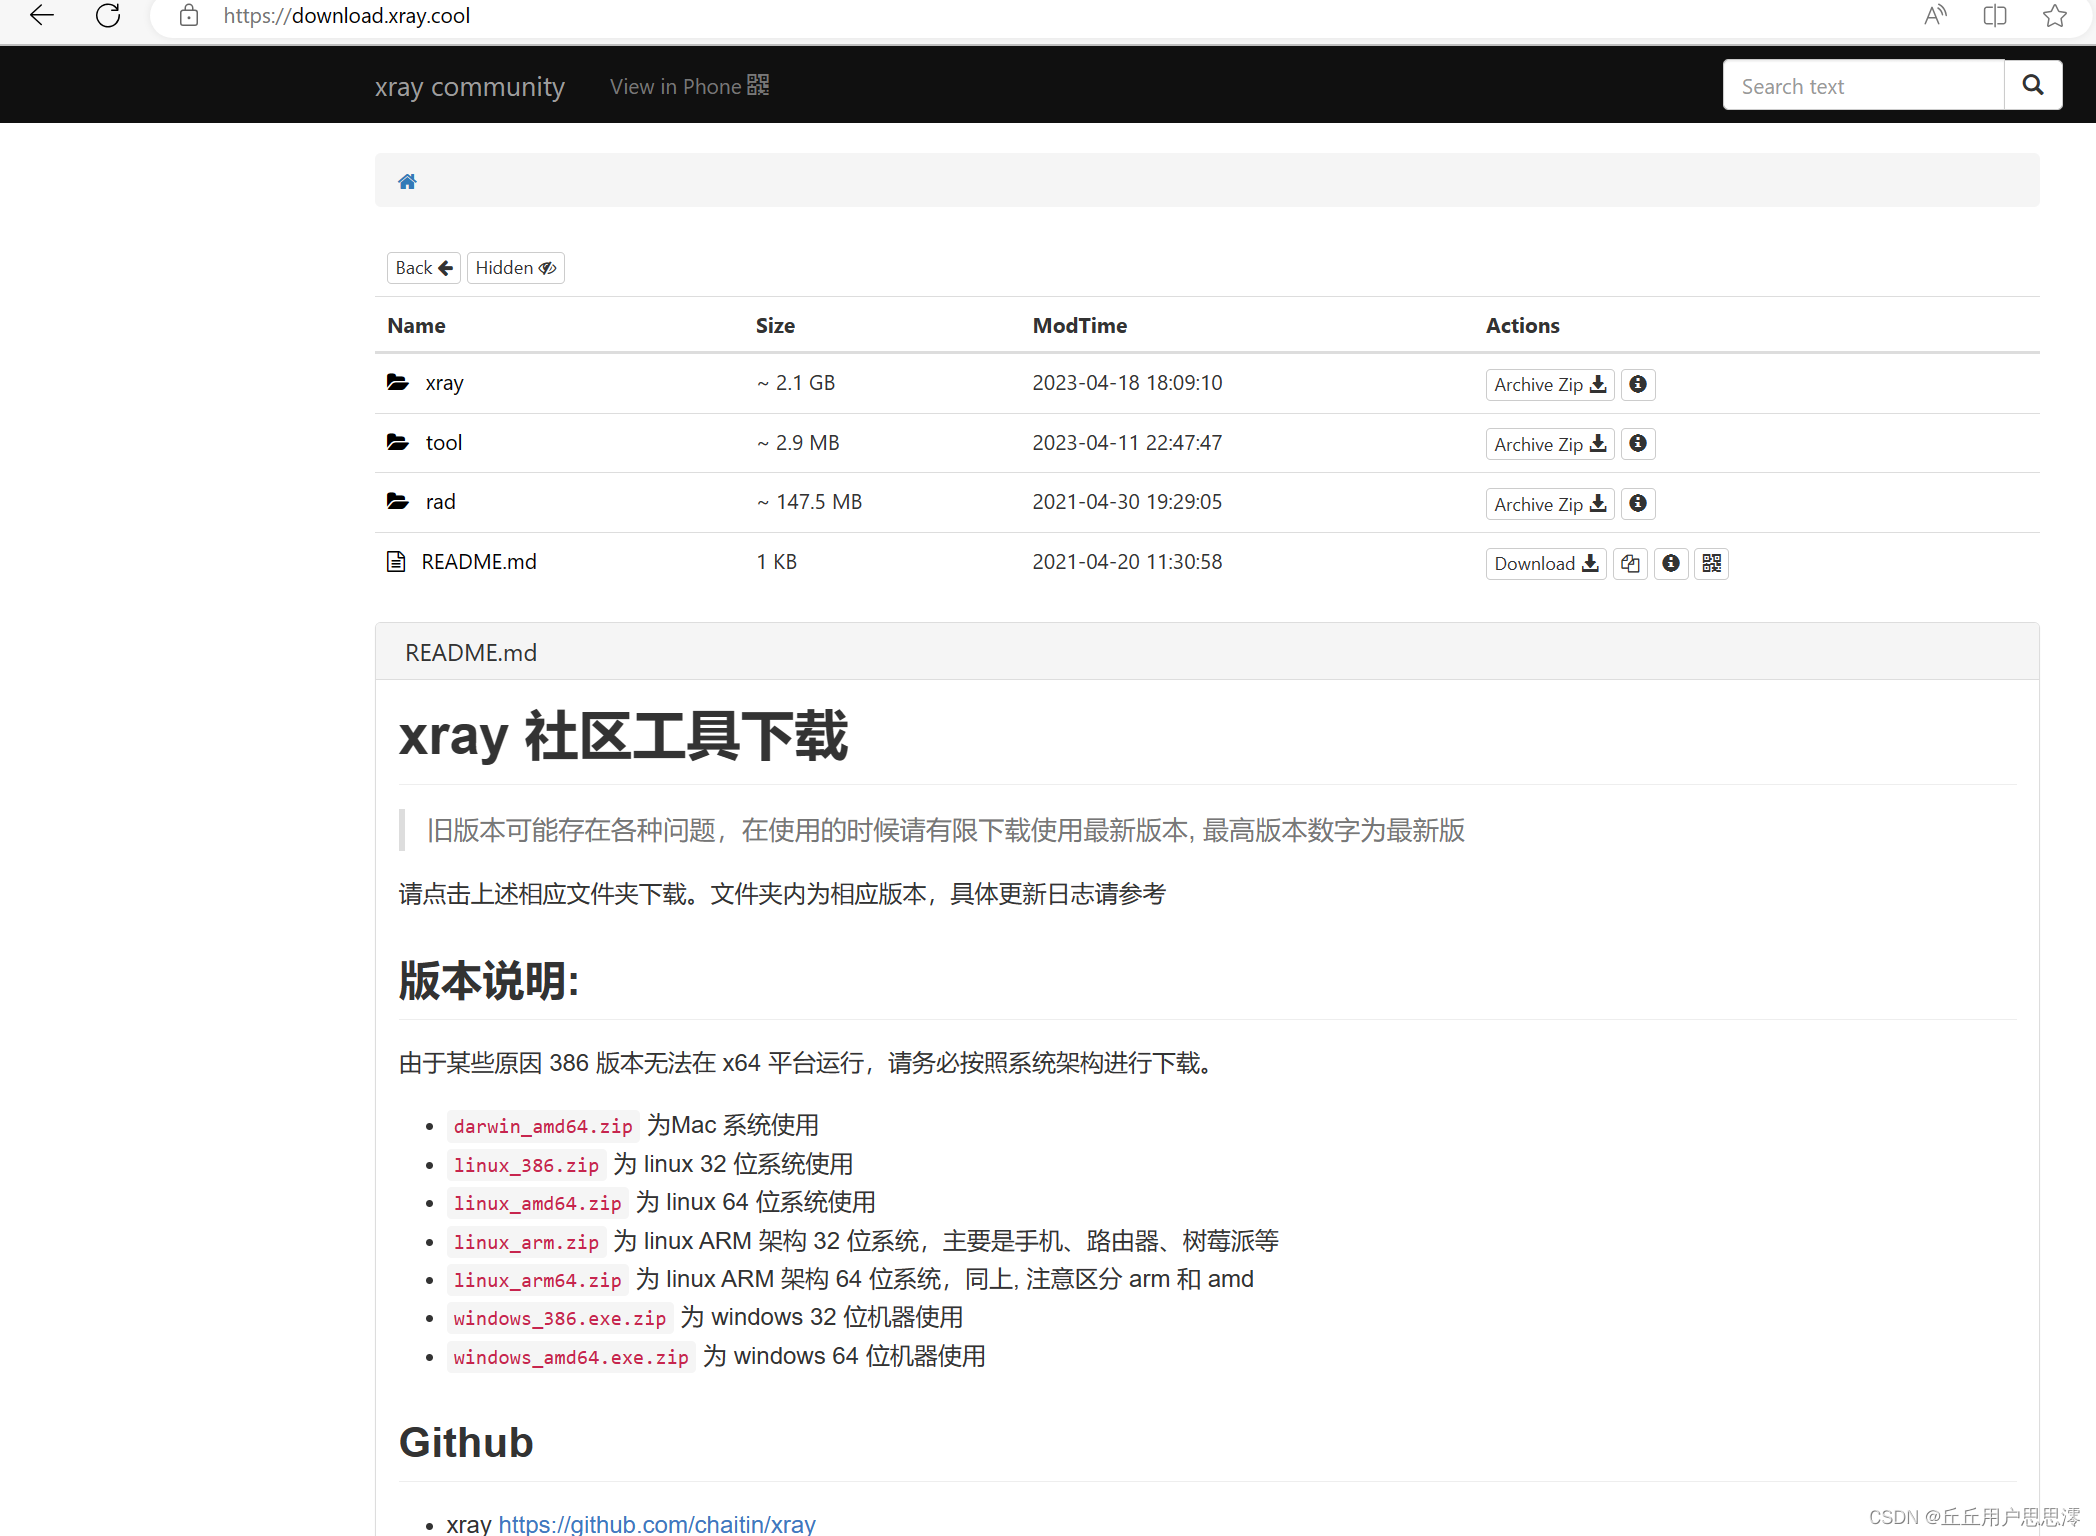Show info for rad folder
Image resolution: width=2096 pixels, height=1536 pixels.
tap(1638, 503)
